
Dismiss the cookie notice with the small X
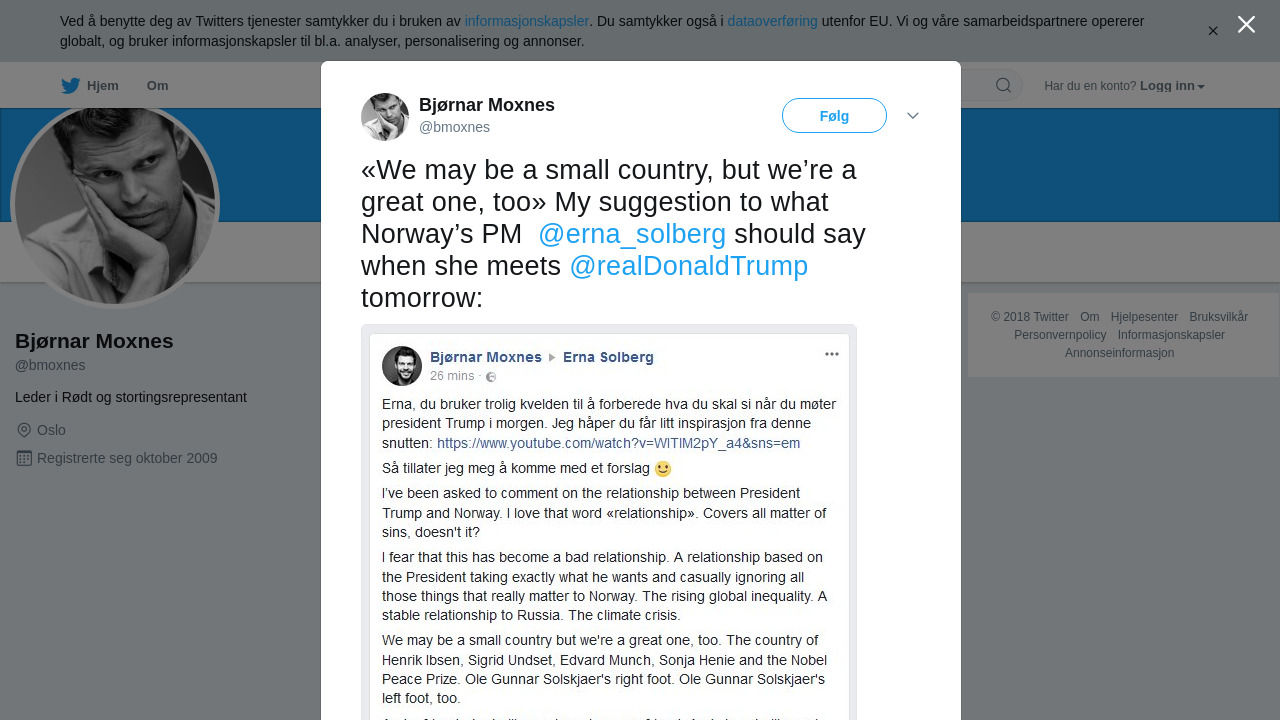click(x=1213, y=31)
